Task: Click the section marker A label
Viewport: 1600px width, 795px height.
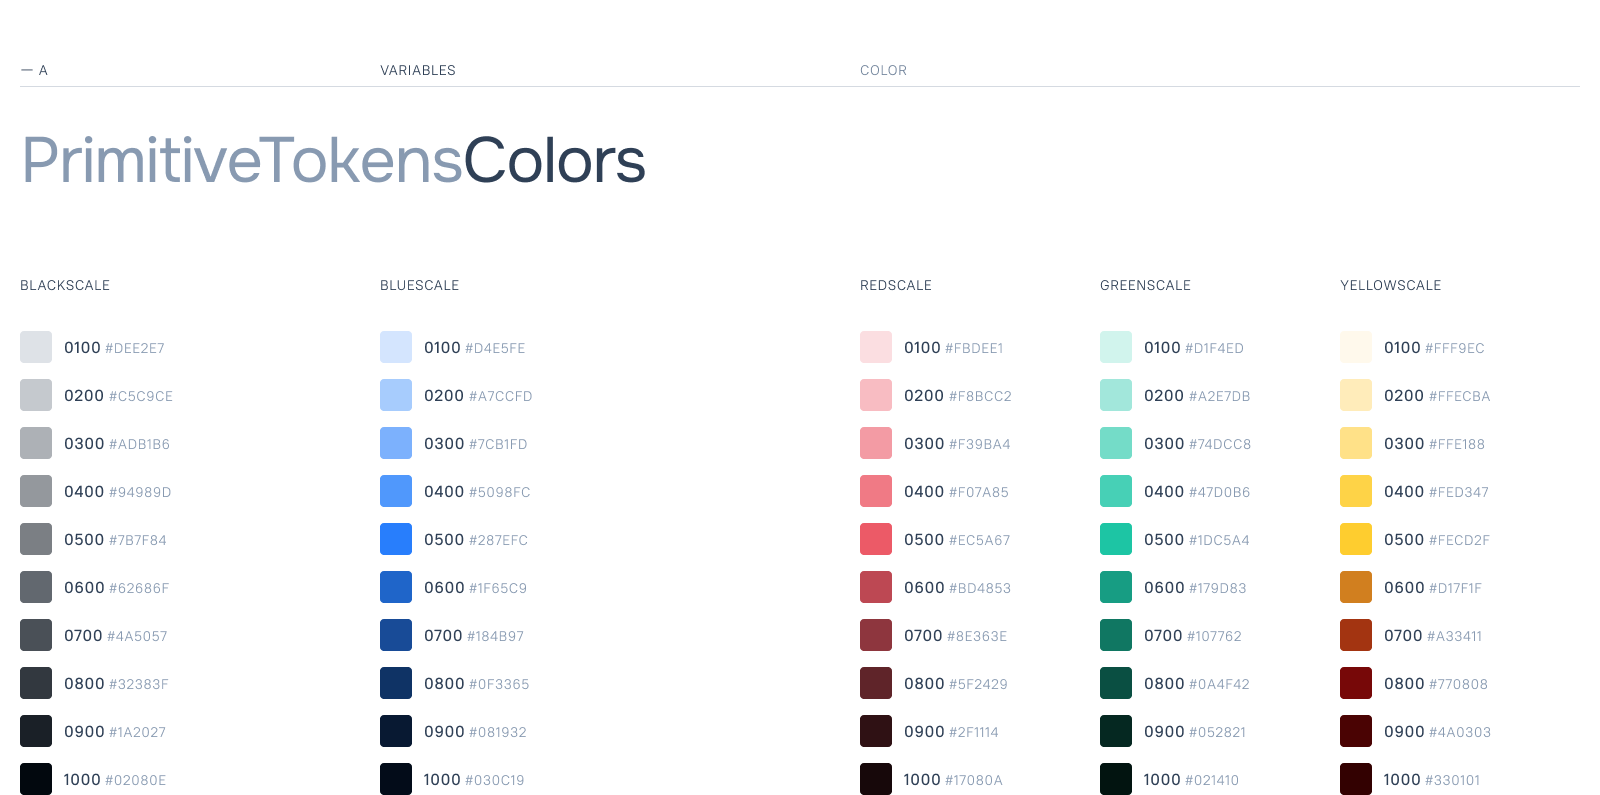Action: 42,70
